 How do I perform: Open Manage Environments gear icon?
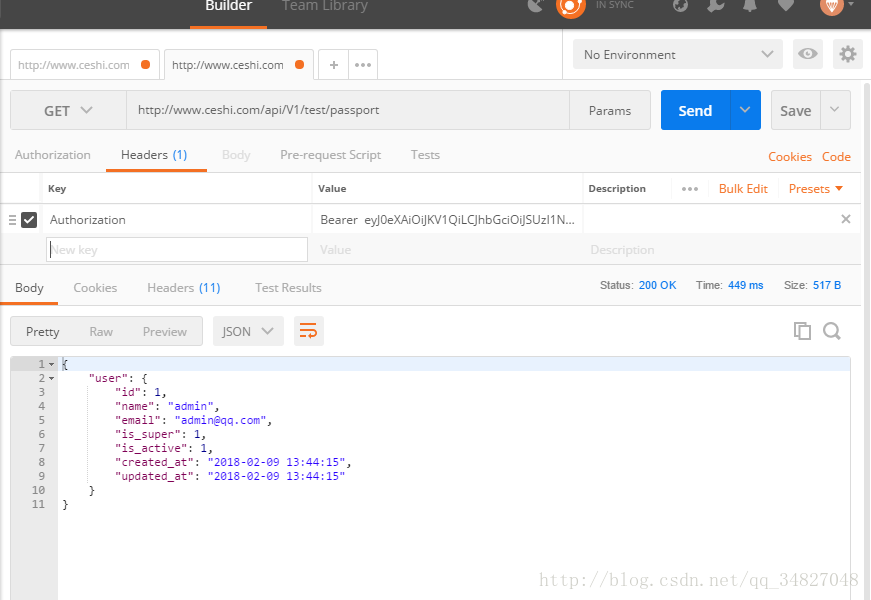[x=848, y=54]
